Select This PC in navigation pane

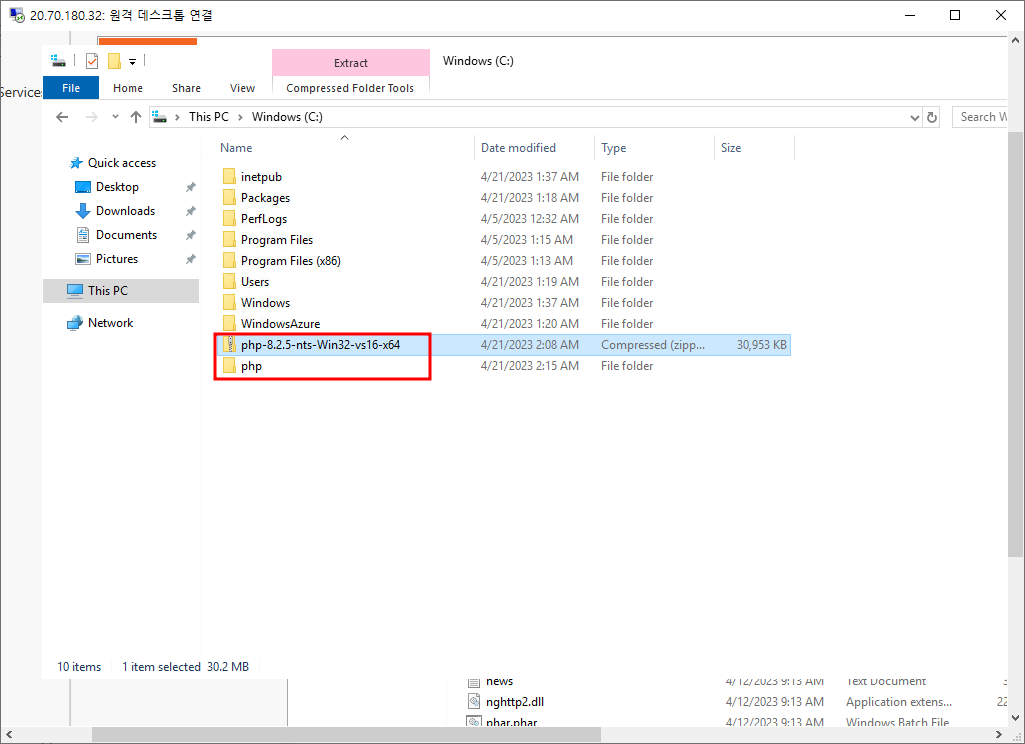[x=121, y=291]
